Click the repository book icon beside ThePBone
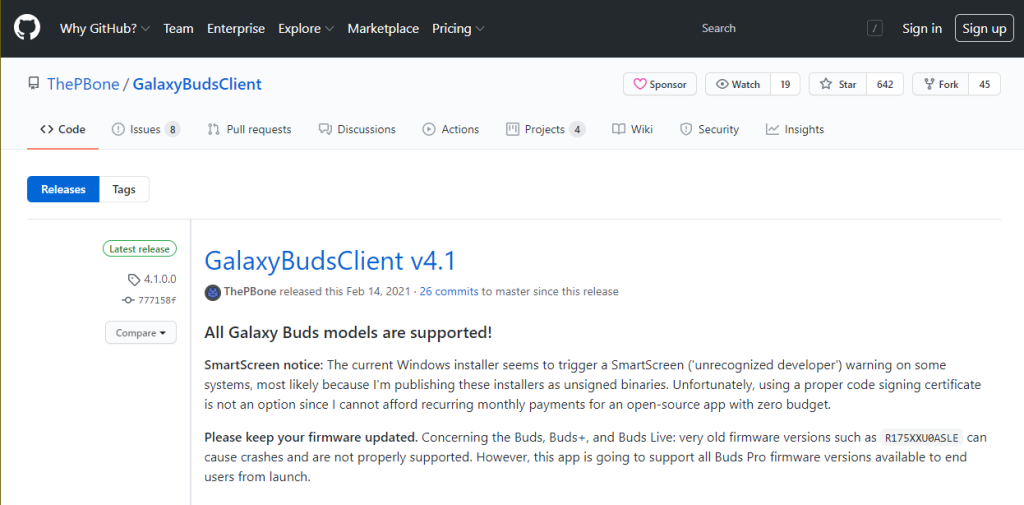Image resolution: width=1024 pixels, height=505 pixels. click(x=33, y=84)
